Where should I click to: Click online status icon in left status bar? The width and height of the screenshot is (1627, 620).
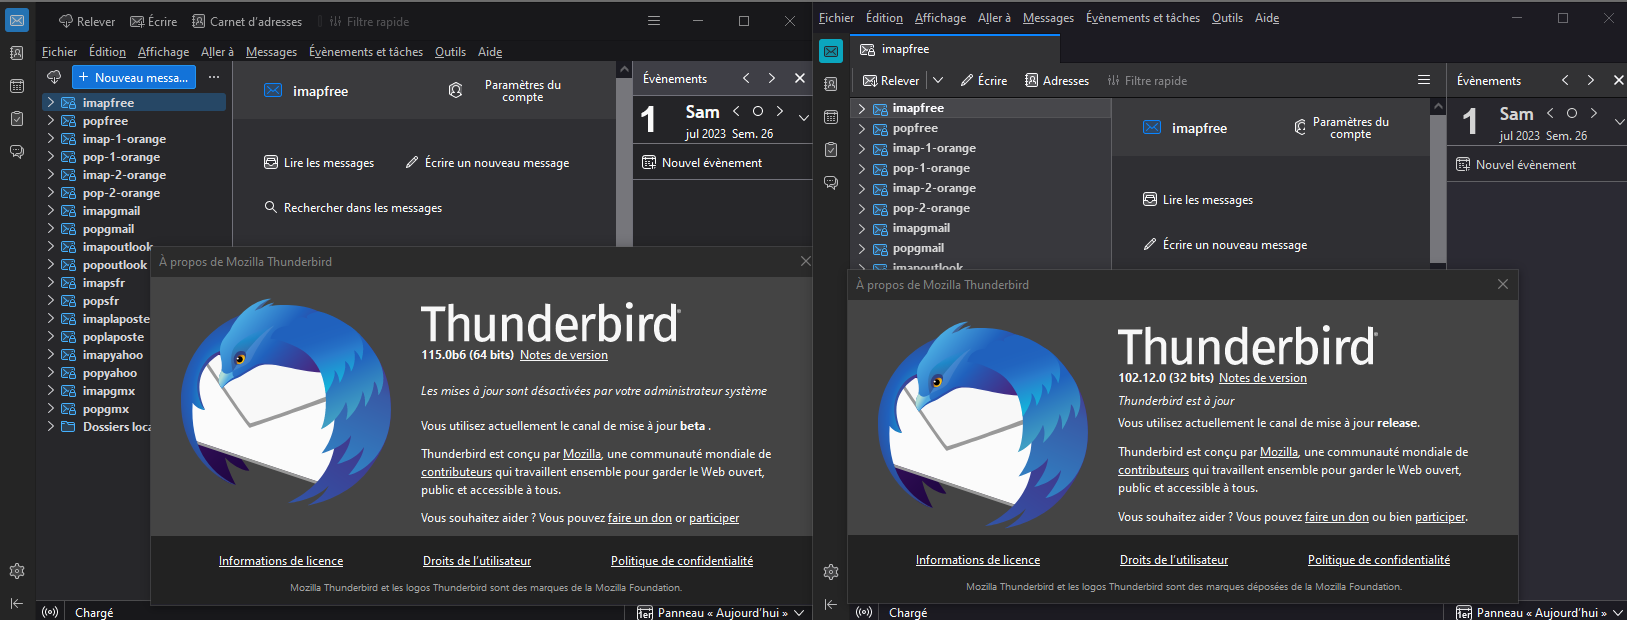50,612
